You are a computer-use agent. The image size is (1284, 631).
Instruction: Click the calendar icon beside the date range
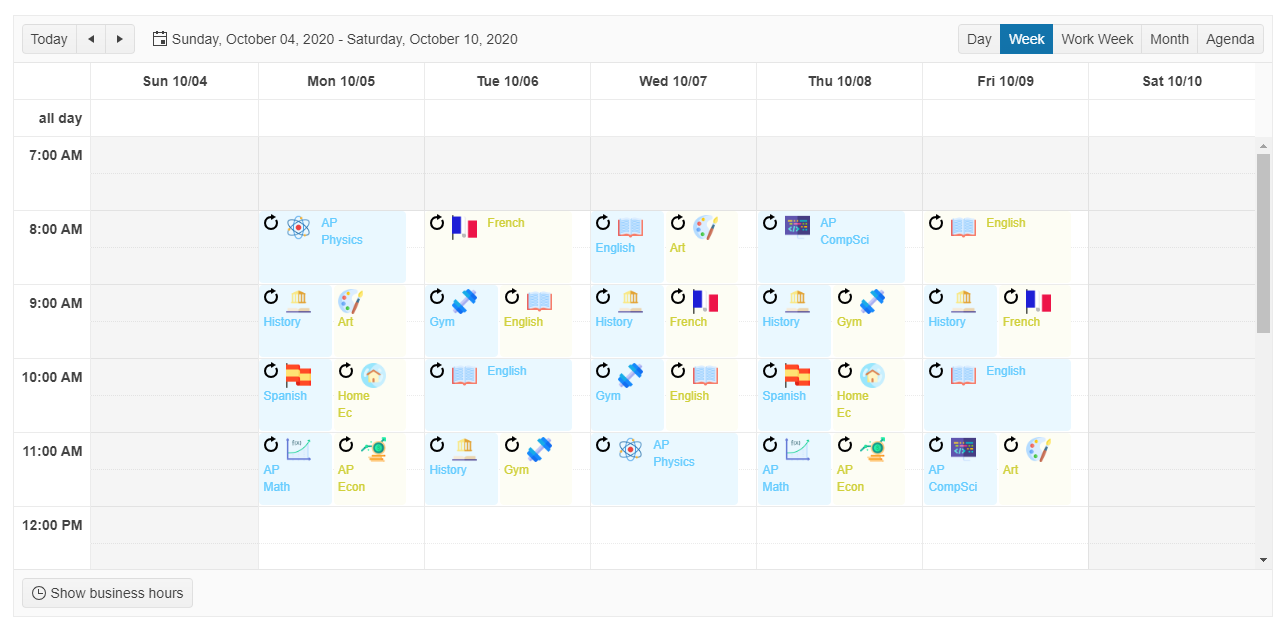(159, 38)
